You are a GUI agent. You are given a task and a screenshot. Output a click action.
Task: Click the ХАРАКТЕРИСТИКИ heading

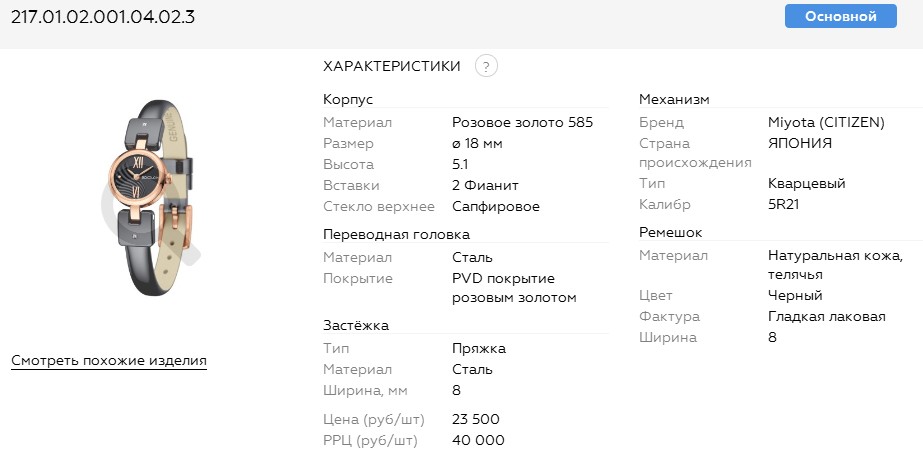pos(392,66)
